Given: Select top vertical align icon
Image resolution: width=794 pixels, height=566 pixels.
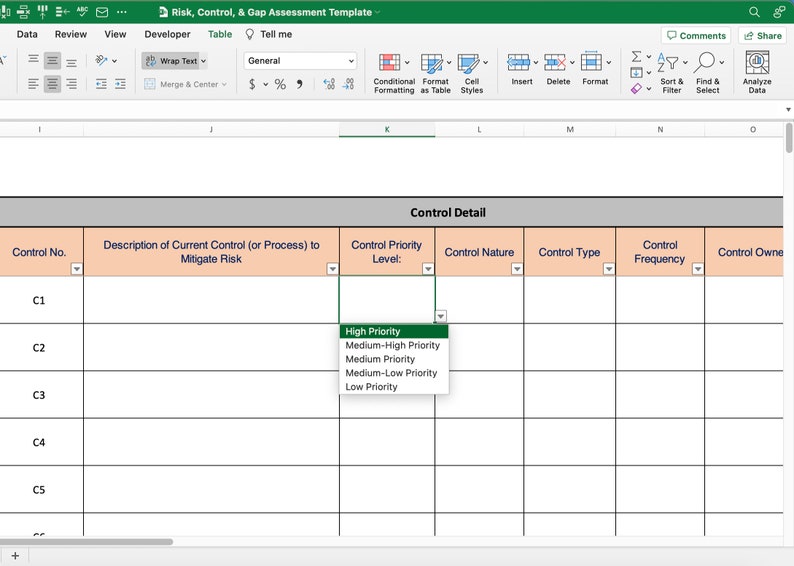Looking at the screenshot, I should [x=33, y=61].
